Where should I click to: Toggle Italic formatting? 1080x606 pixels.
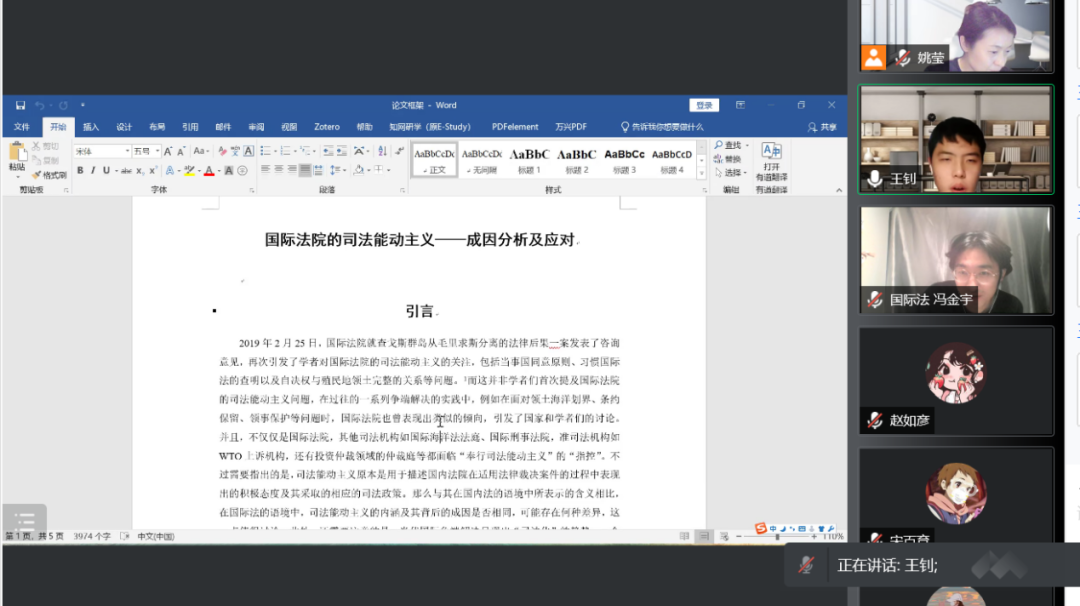pyautogui.click(x=93, y=171)
